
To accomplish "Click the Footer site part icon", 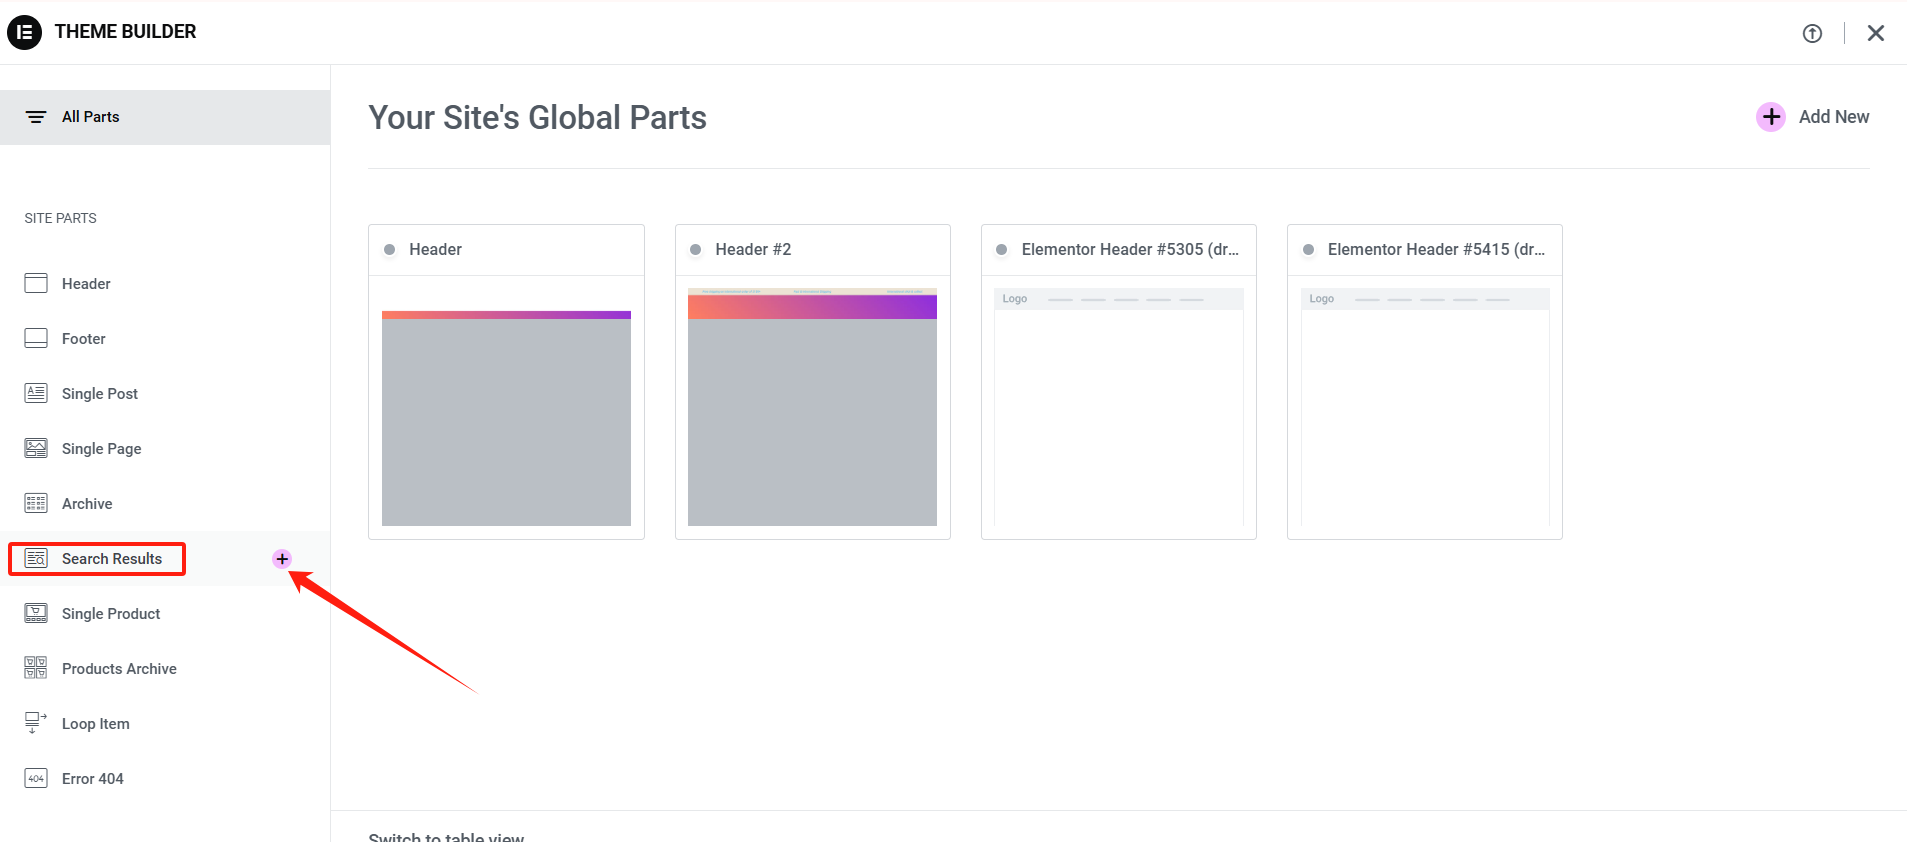I will (36, 339).
